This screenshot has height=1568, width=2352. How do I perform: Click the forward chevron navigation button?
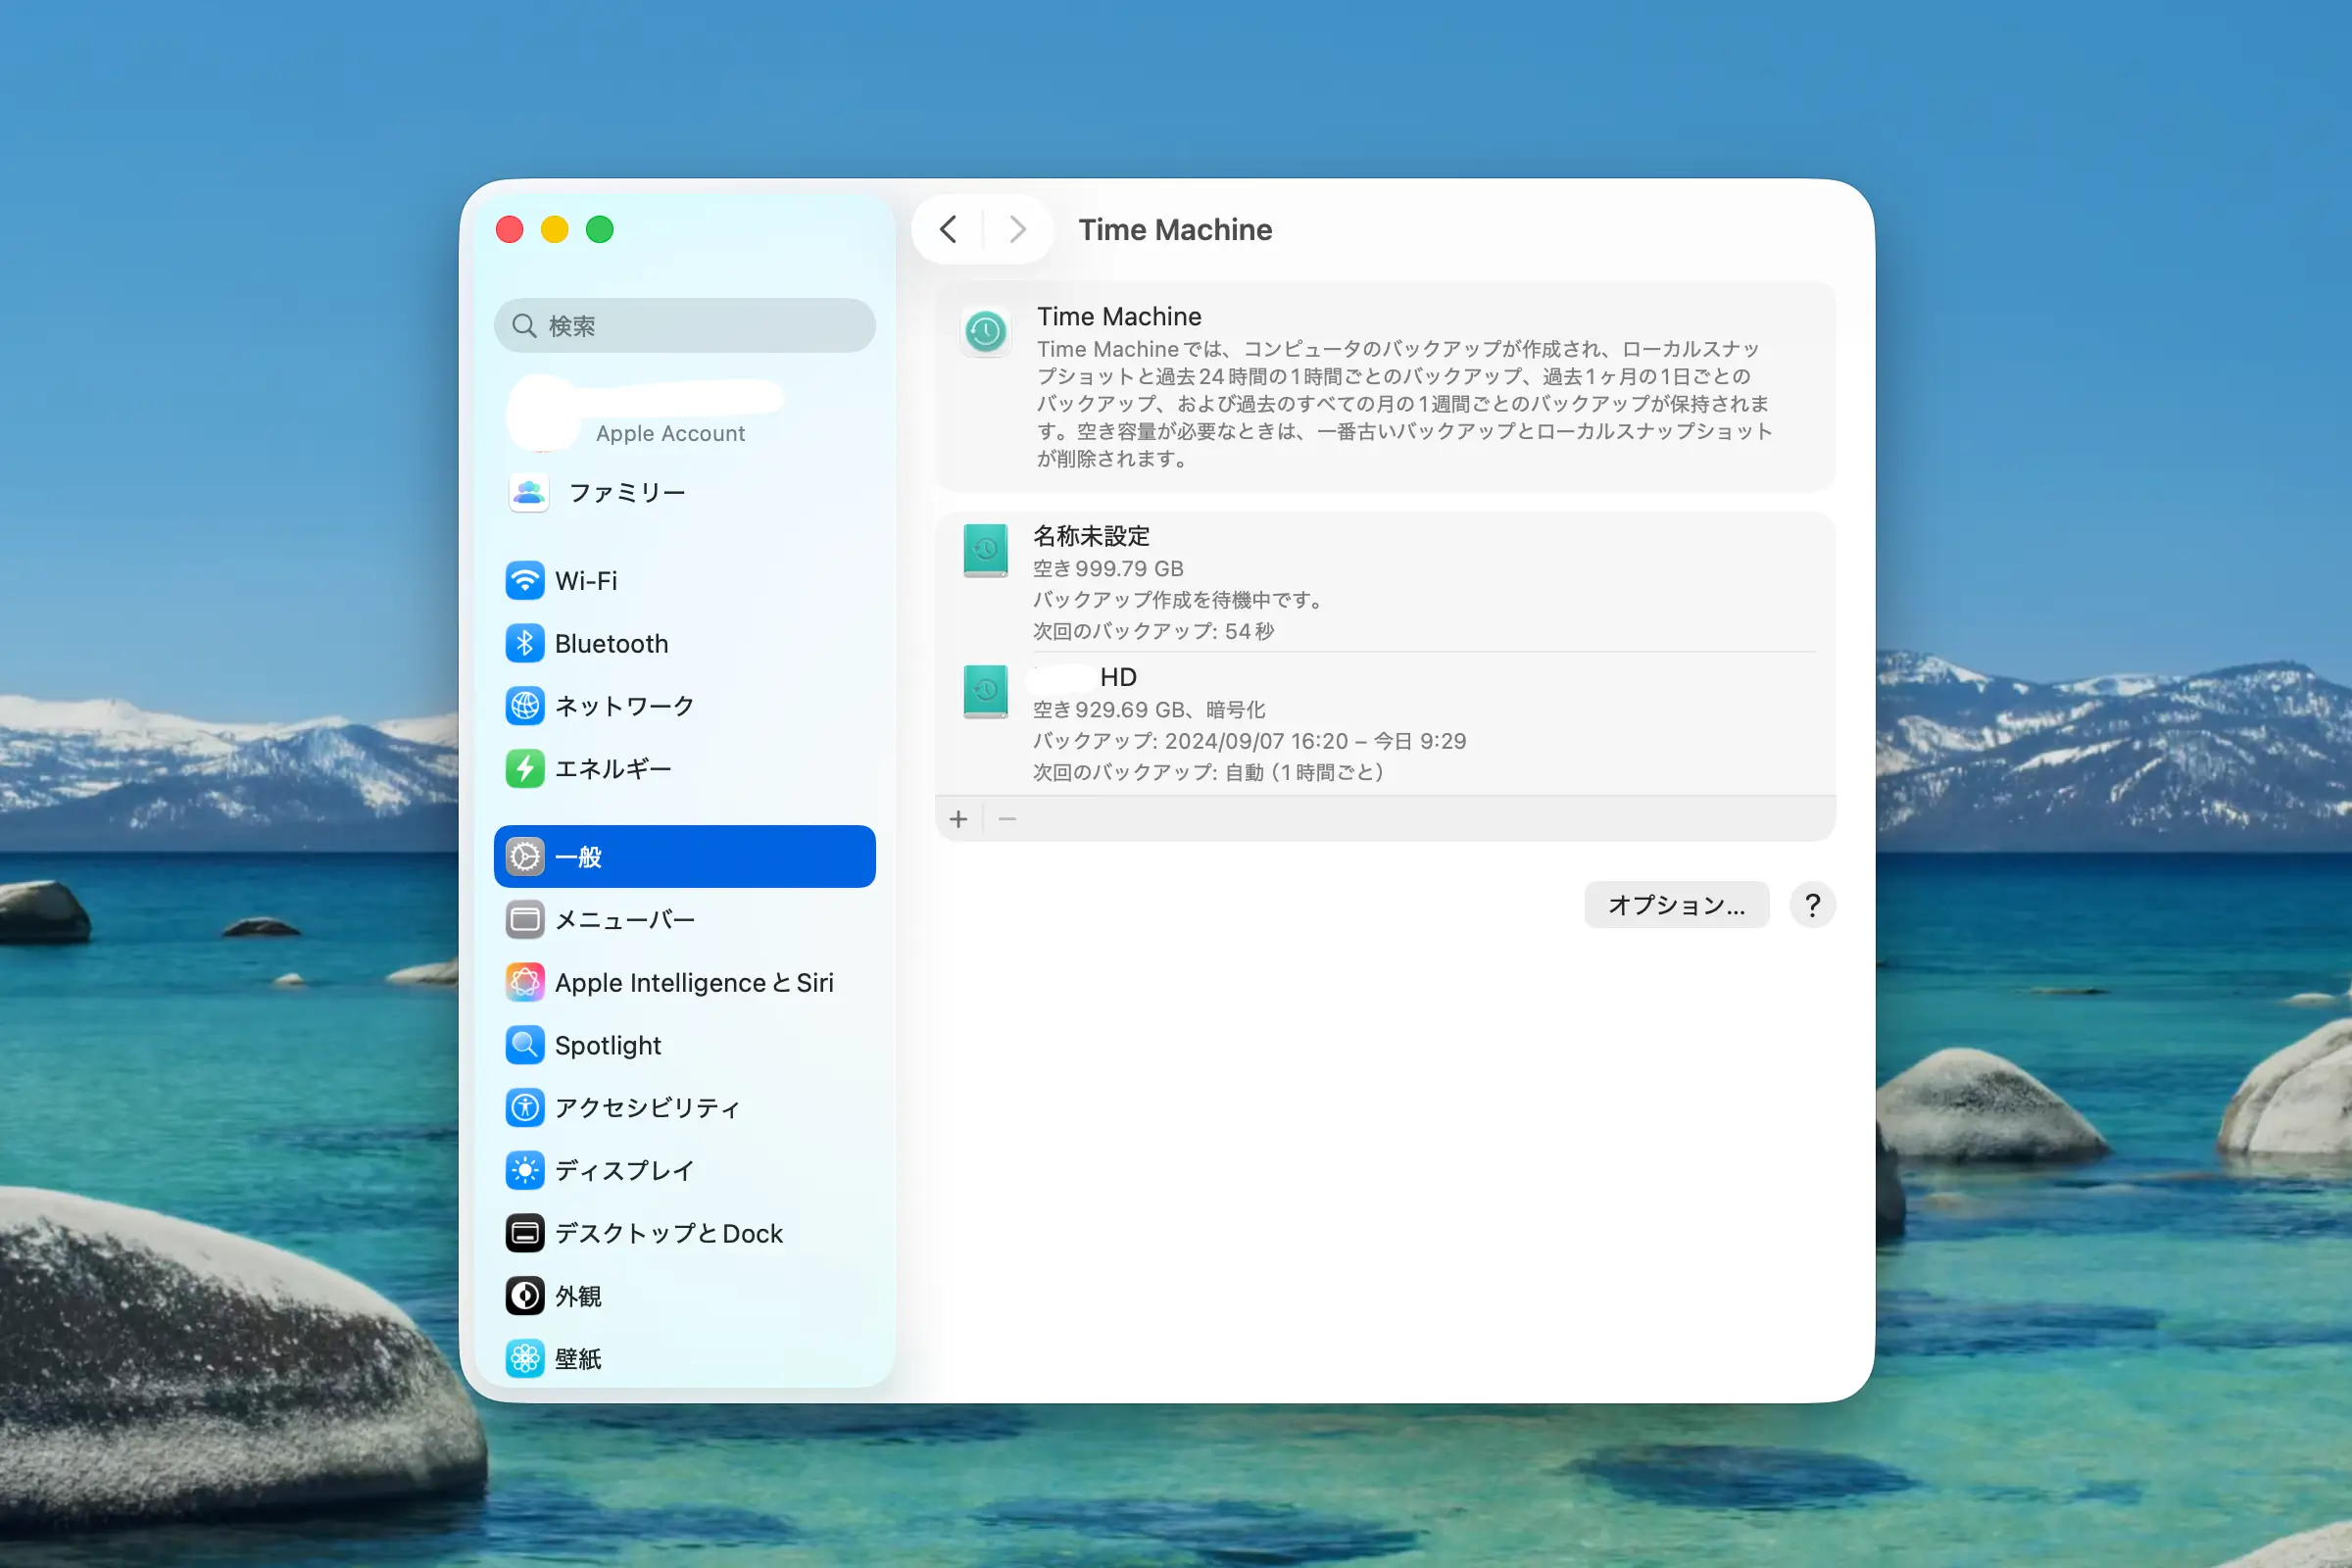click(x=1017, y=230)
